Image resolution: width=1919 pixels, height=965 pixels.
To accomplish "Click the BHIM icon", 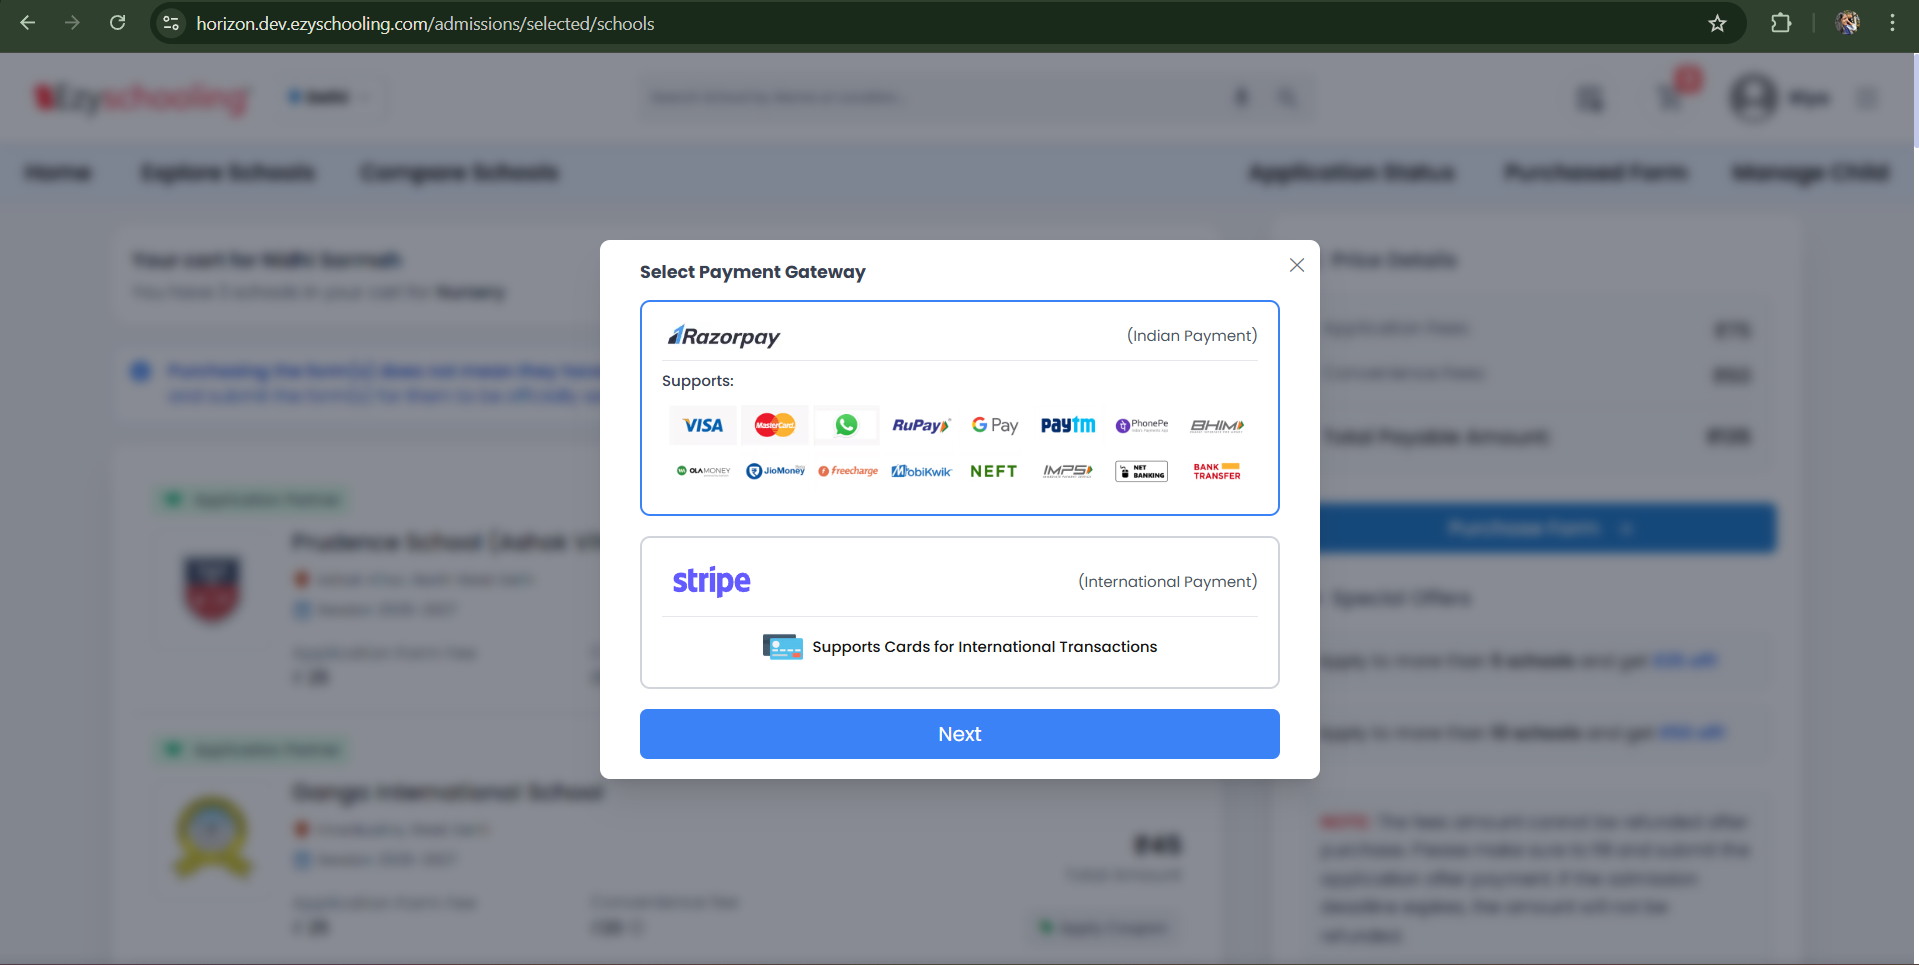I will click(x=1217, y=425).
